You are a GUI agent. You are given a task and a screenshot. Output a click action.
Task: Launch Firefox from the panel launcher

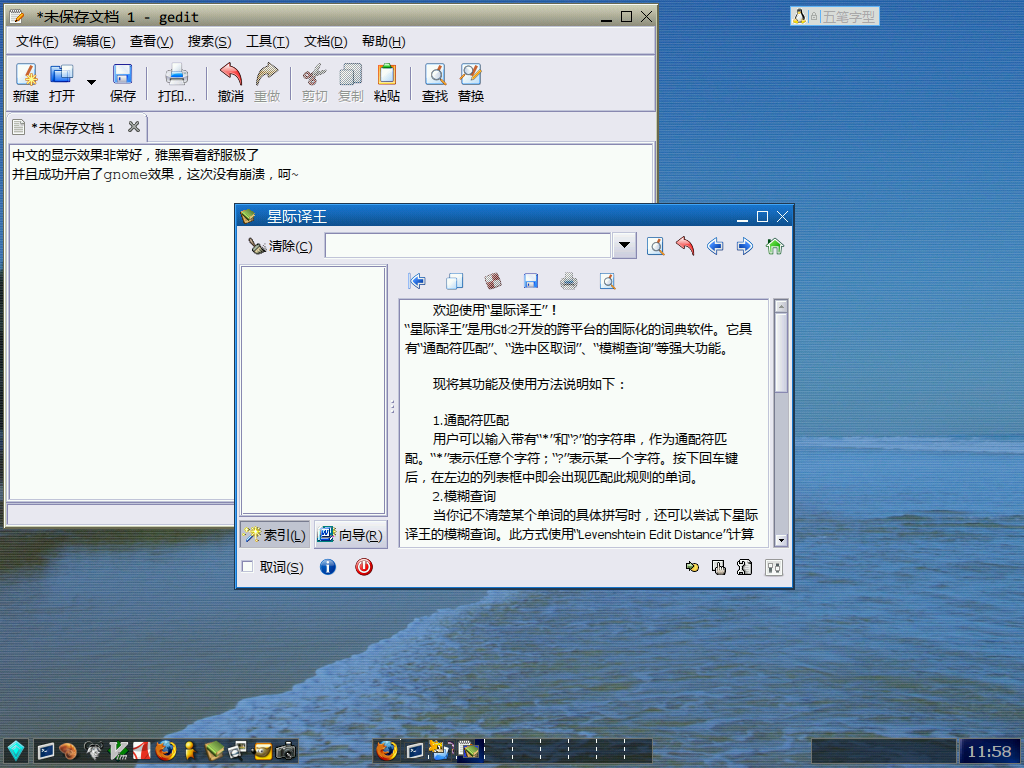(166, 751)
